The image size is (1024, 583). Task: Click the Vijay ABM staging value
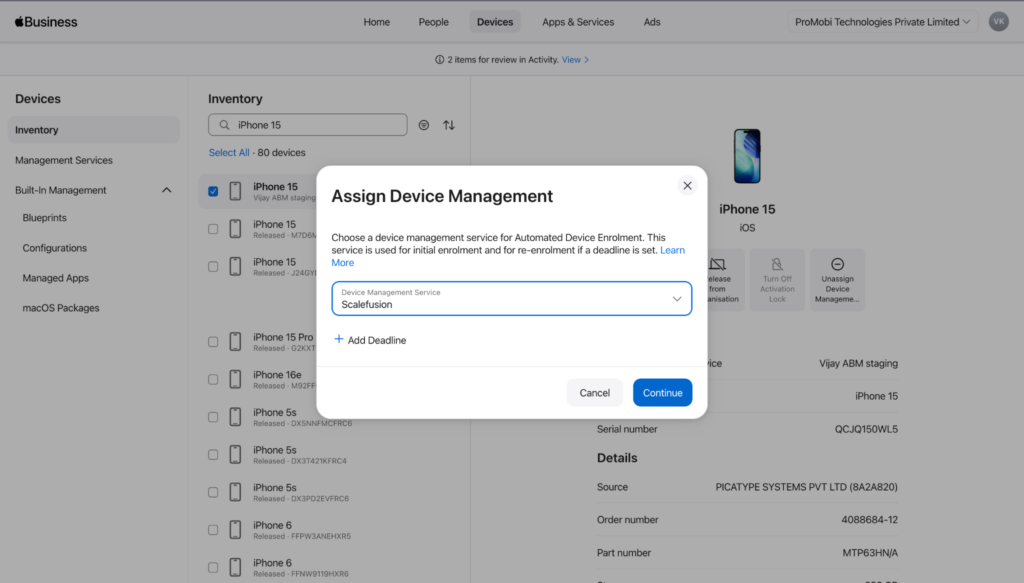[x=858, y=363]
